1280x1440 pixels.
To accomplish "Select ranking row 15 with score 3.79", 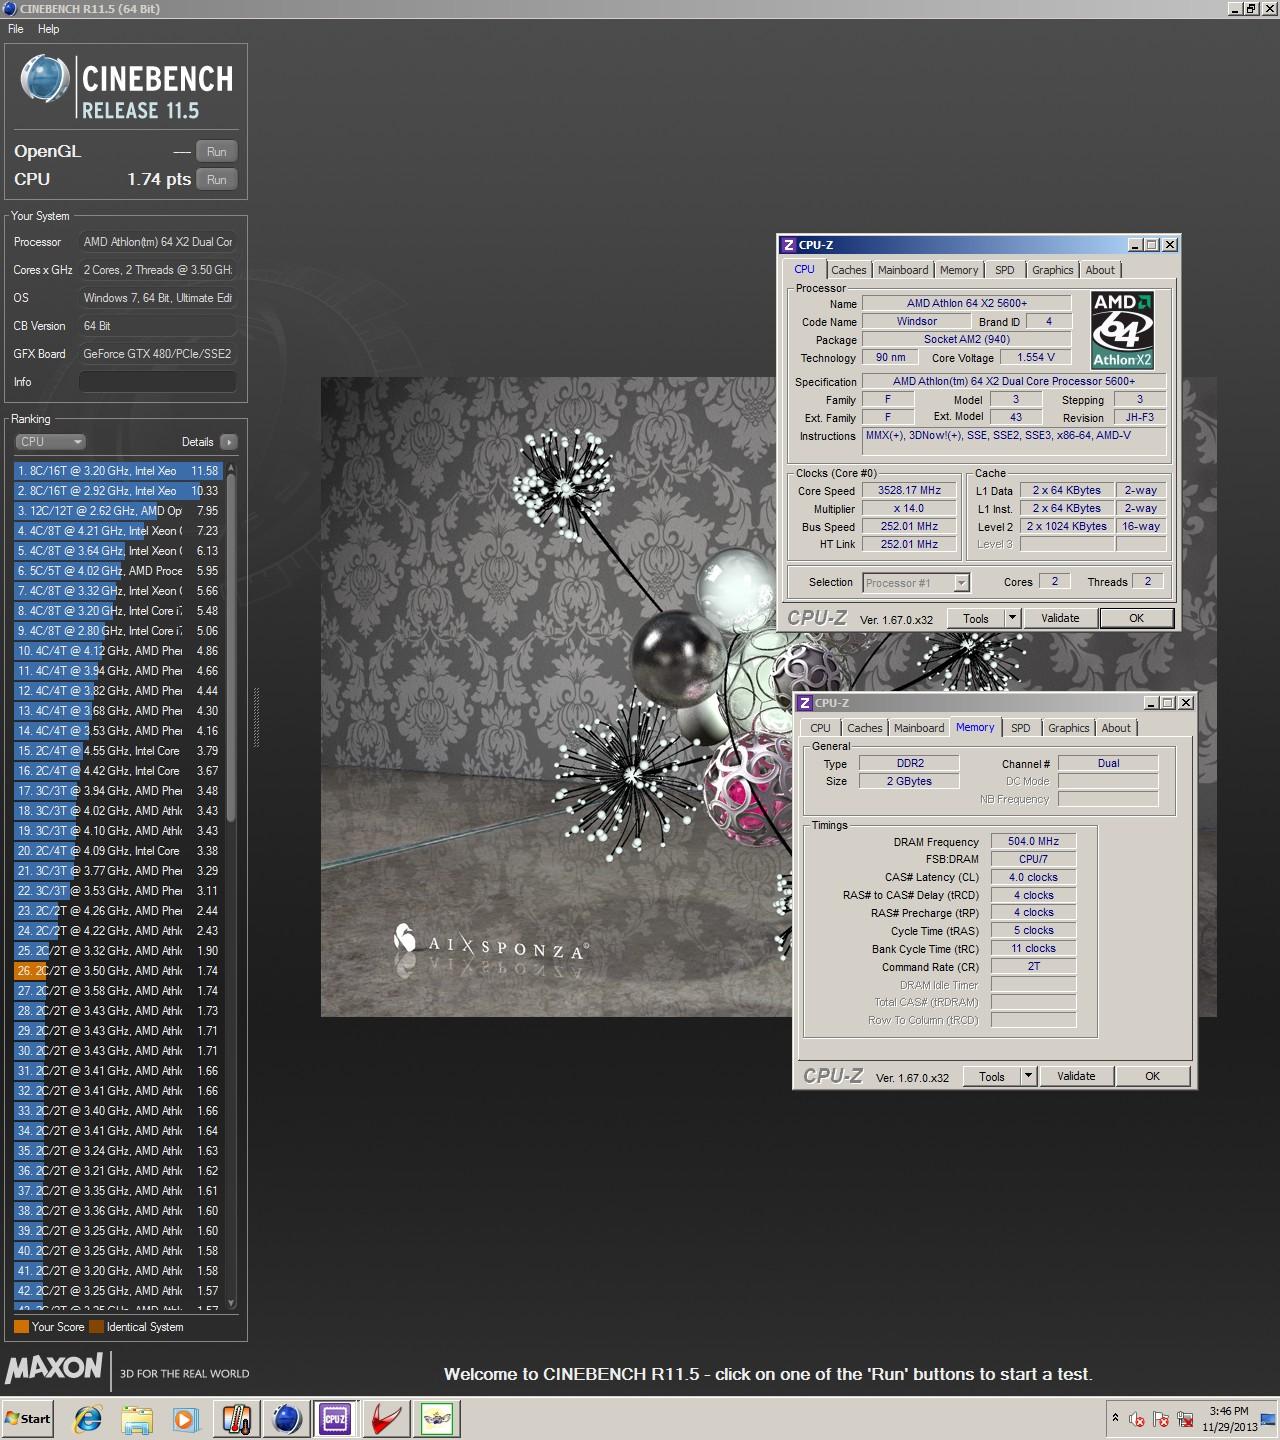I will [118, 751].
